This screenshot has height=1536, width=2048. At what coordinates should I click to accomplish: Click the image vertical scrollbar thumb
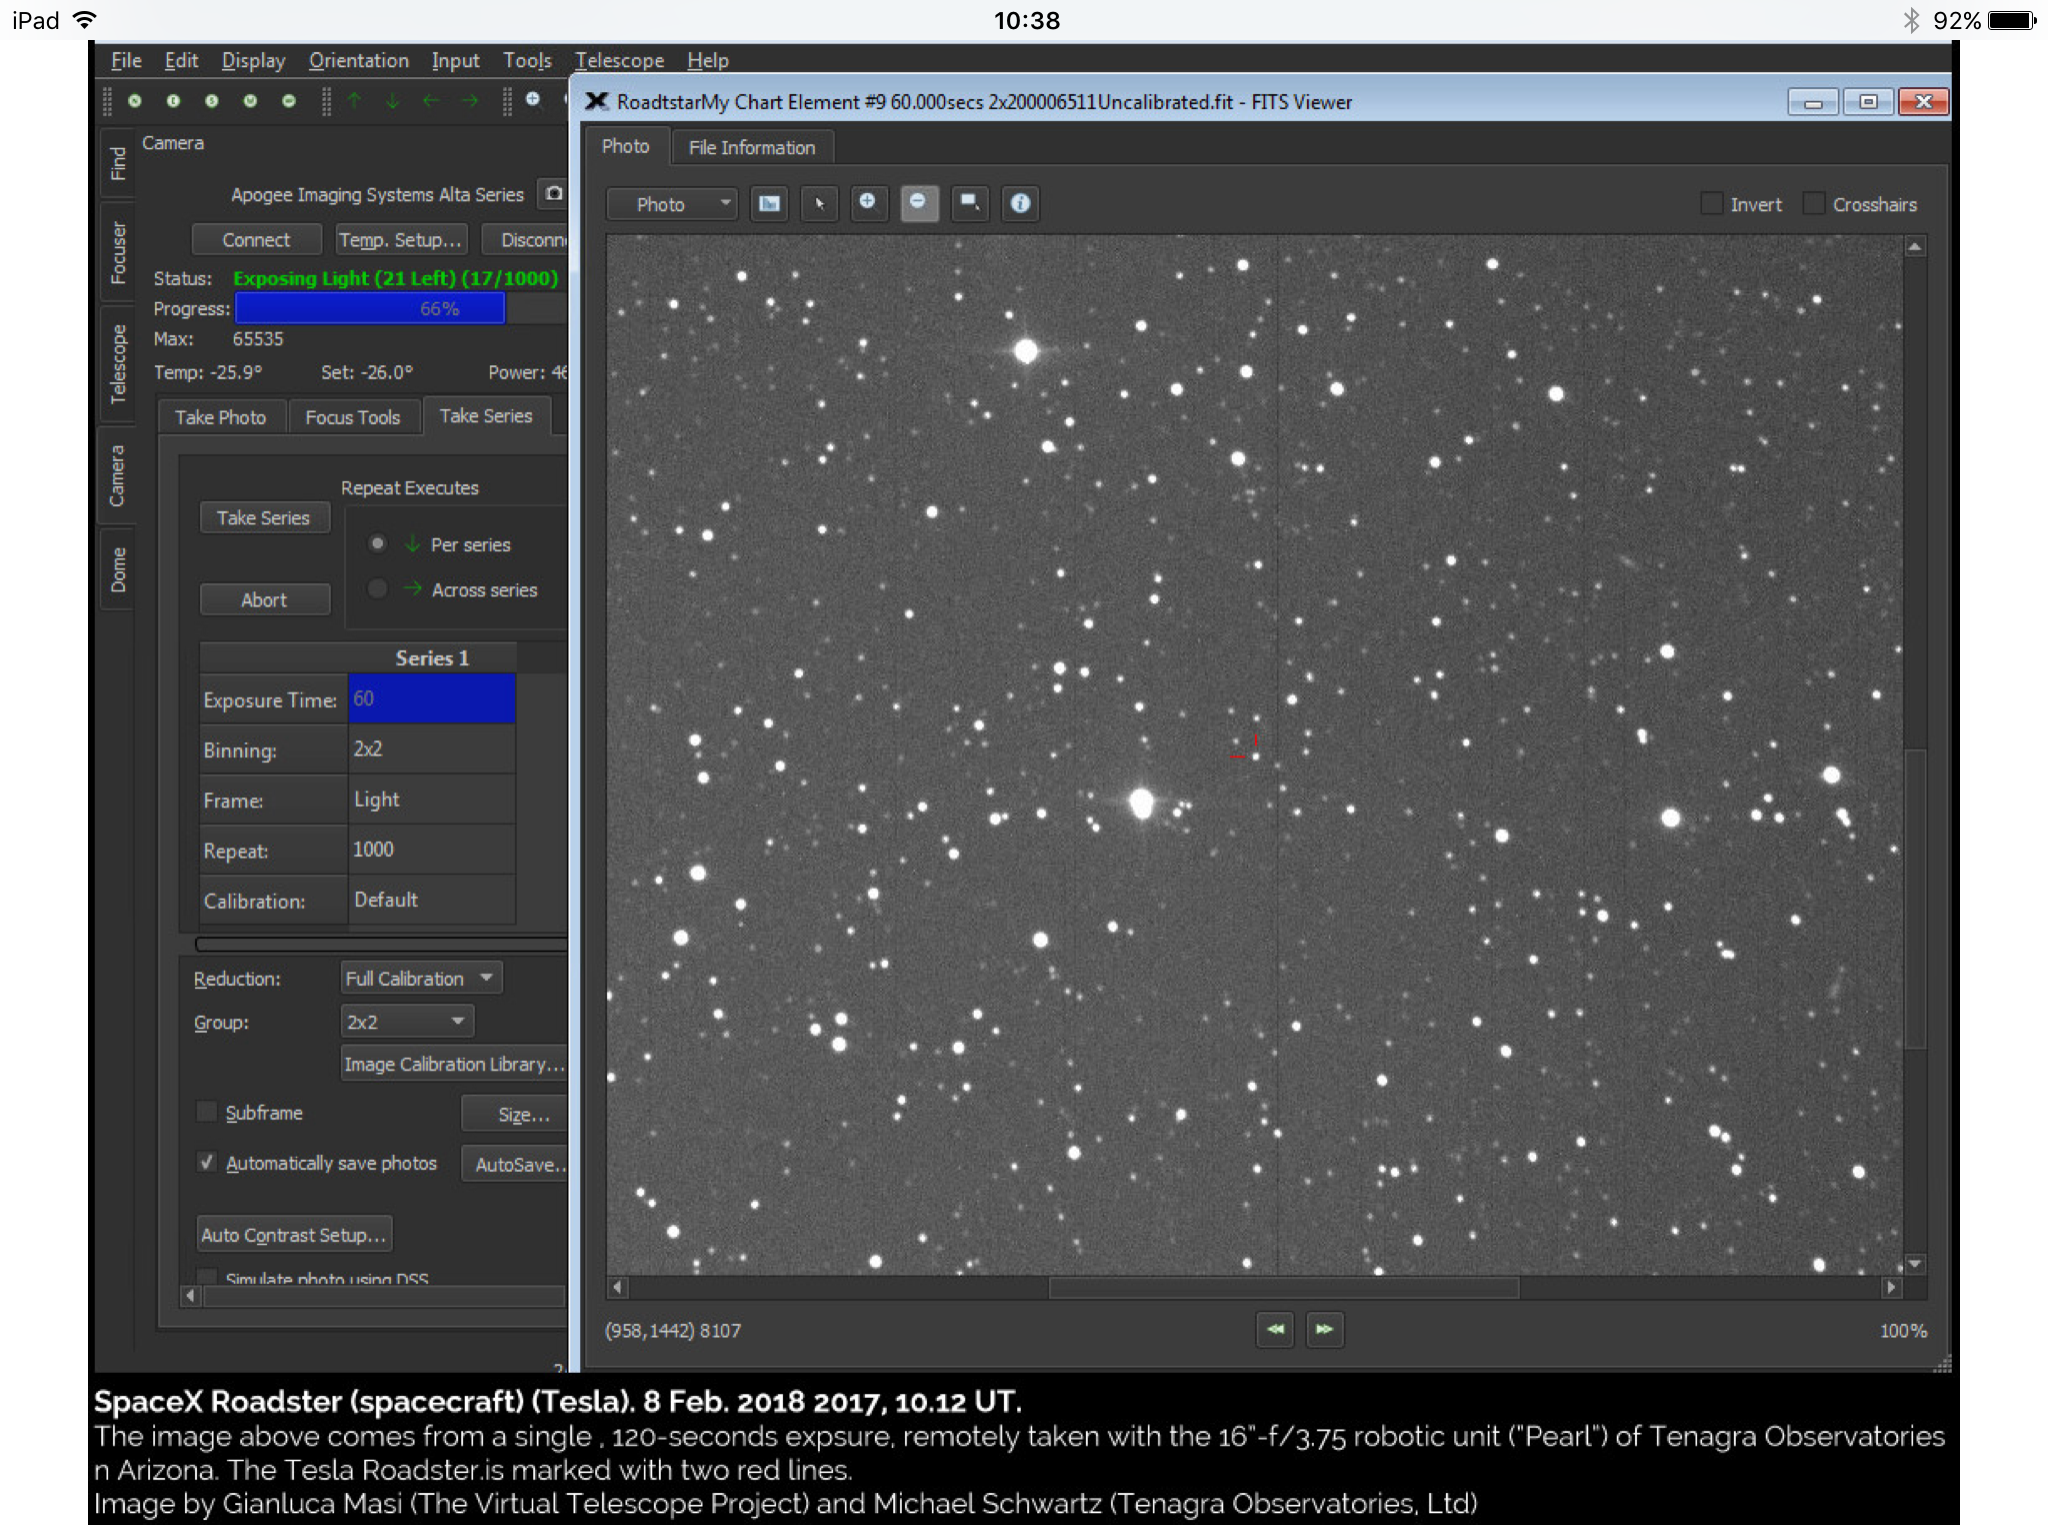[1915, 898]
